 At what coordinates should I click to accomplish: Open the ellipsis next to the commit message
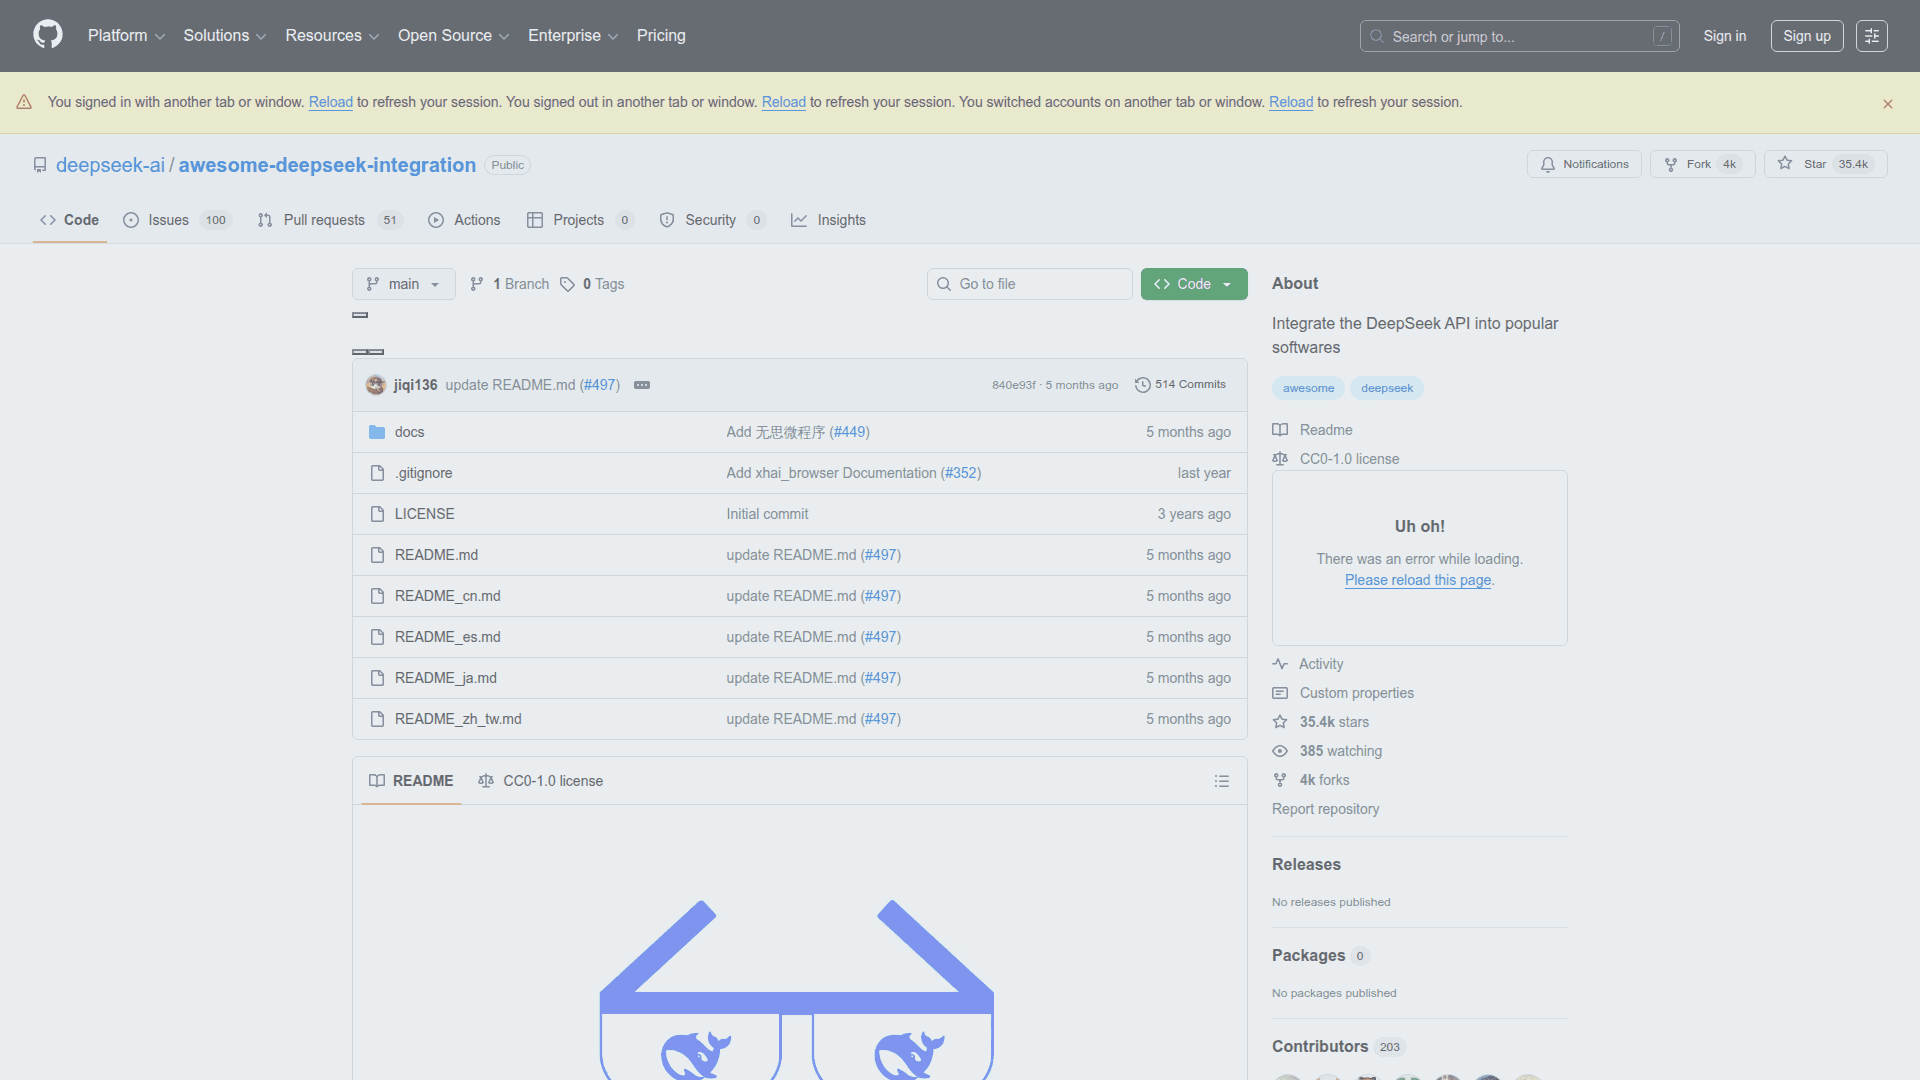point(641,385)
